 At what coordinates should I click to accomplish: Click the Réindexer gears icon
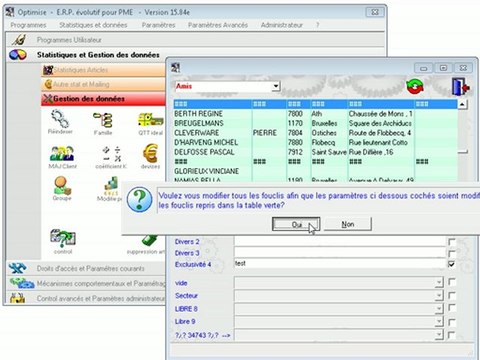60,119
